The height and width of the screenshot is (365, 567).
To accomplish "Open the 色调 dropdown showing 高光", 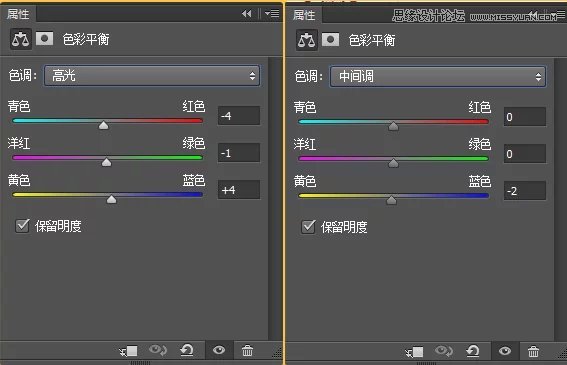I will (152, 76).
